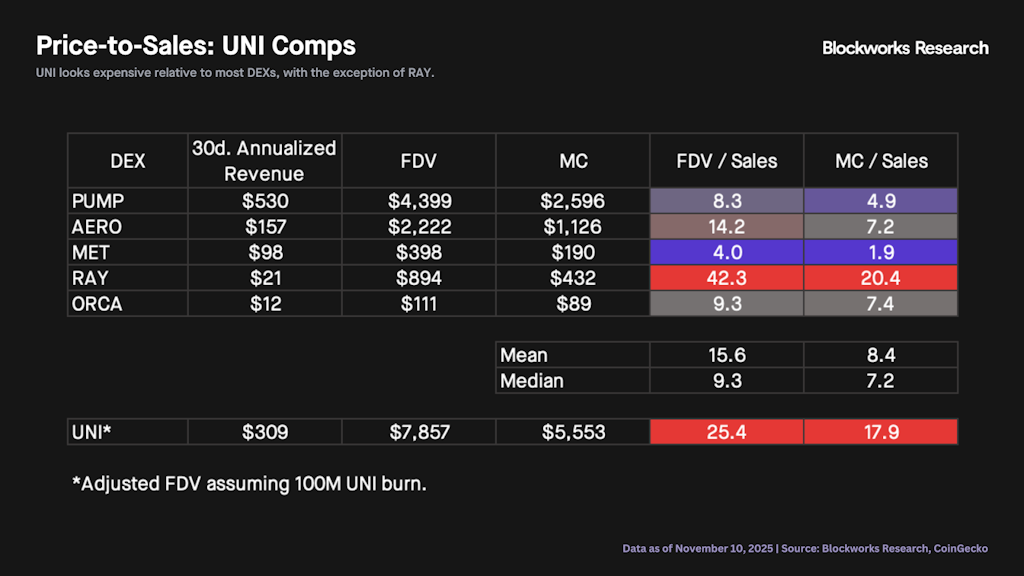The image size is (1024, 576).
Task: Select the 'Price-to-Sales: UNI Comps' title
Action: tap(196, 46)
